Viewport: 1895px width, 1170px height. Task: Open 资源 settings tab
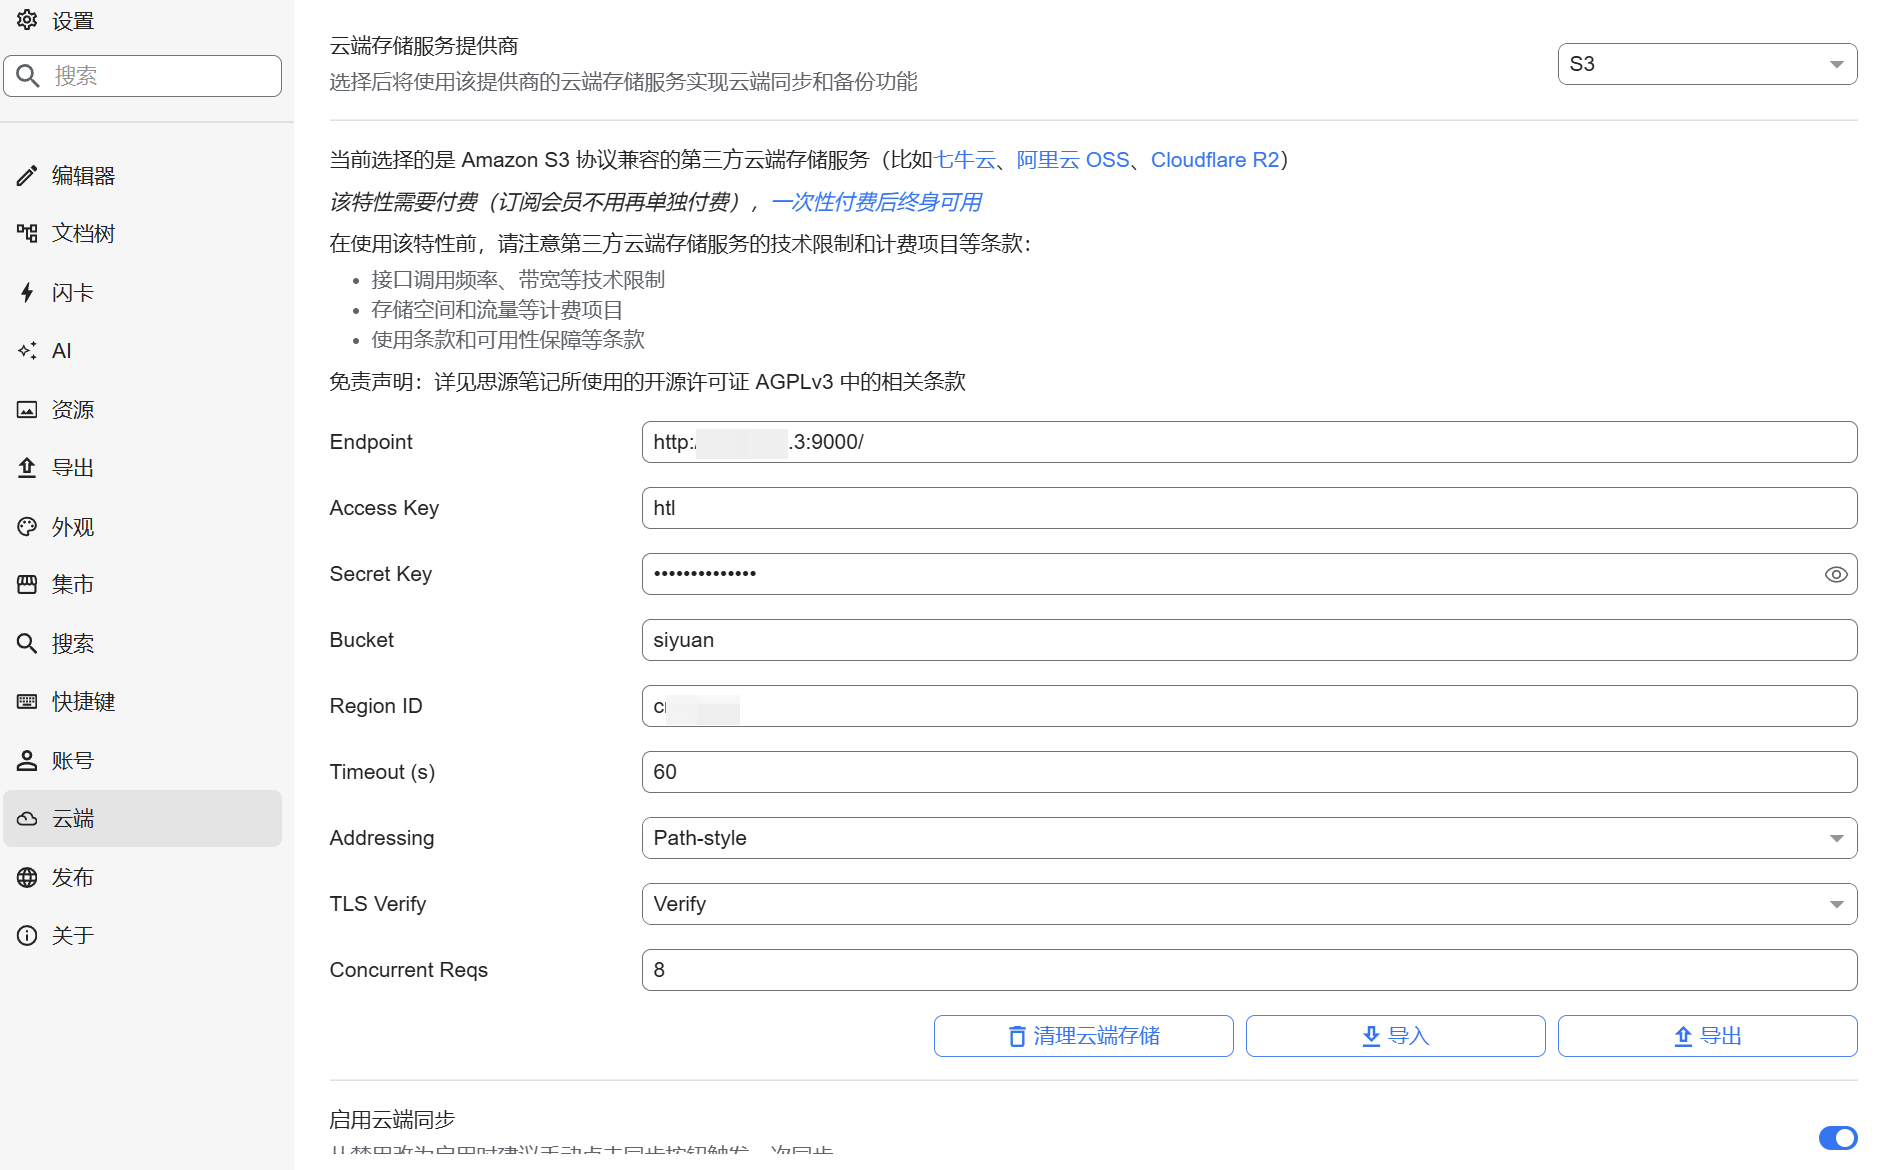point(143,409)
